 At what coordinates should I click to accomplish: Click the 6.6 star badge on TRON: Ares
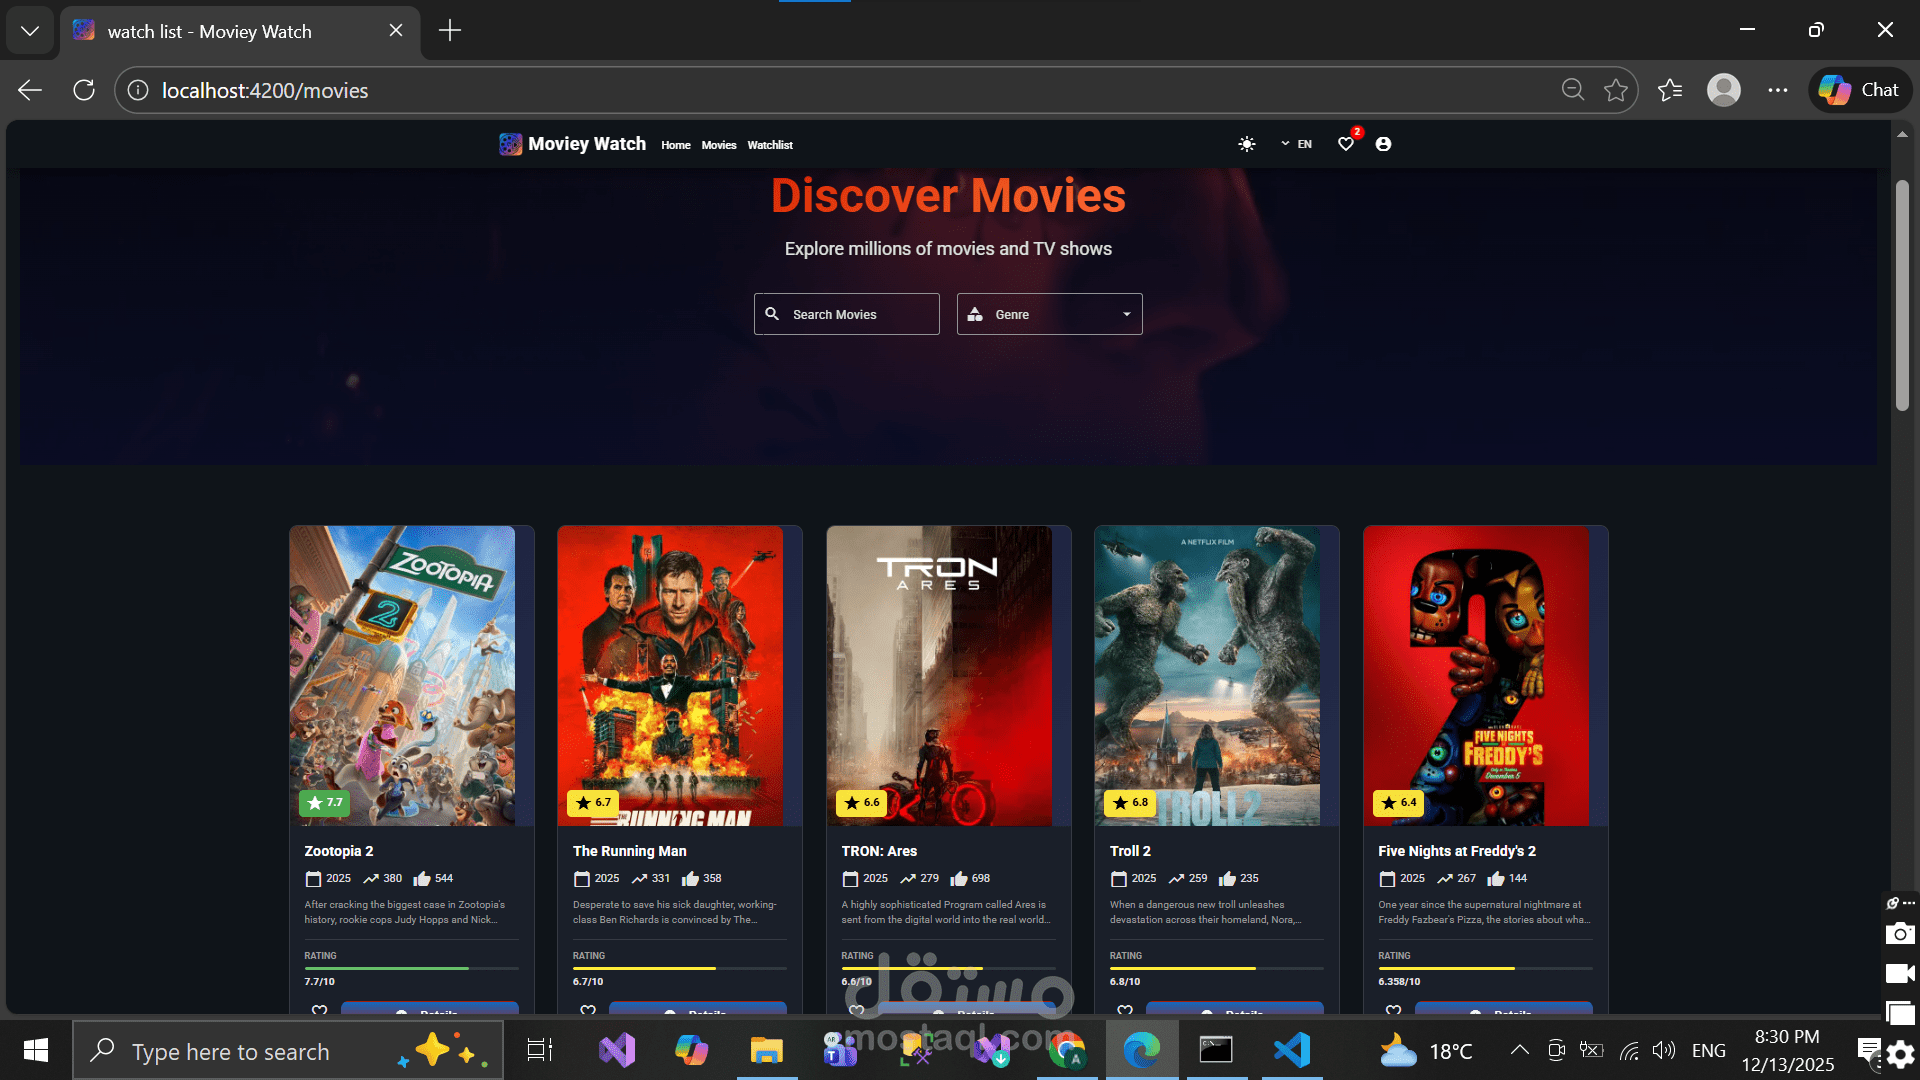point(861,803)
